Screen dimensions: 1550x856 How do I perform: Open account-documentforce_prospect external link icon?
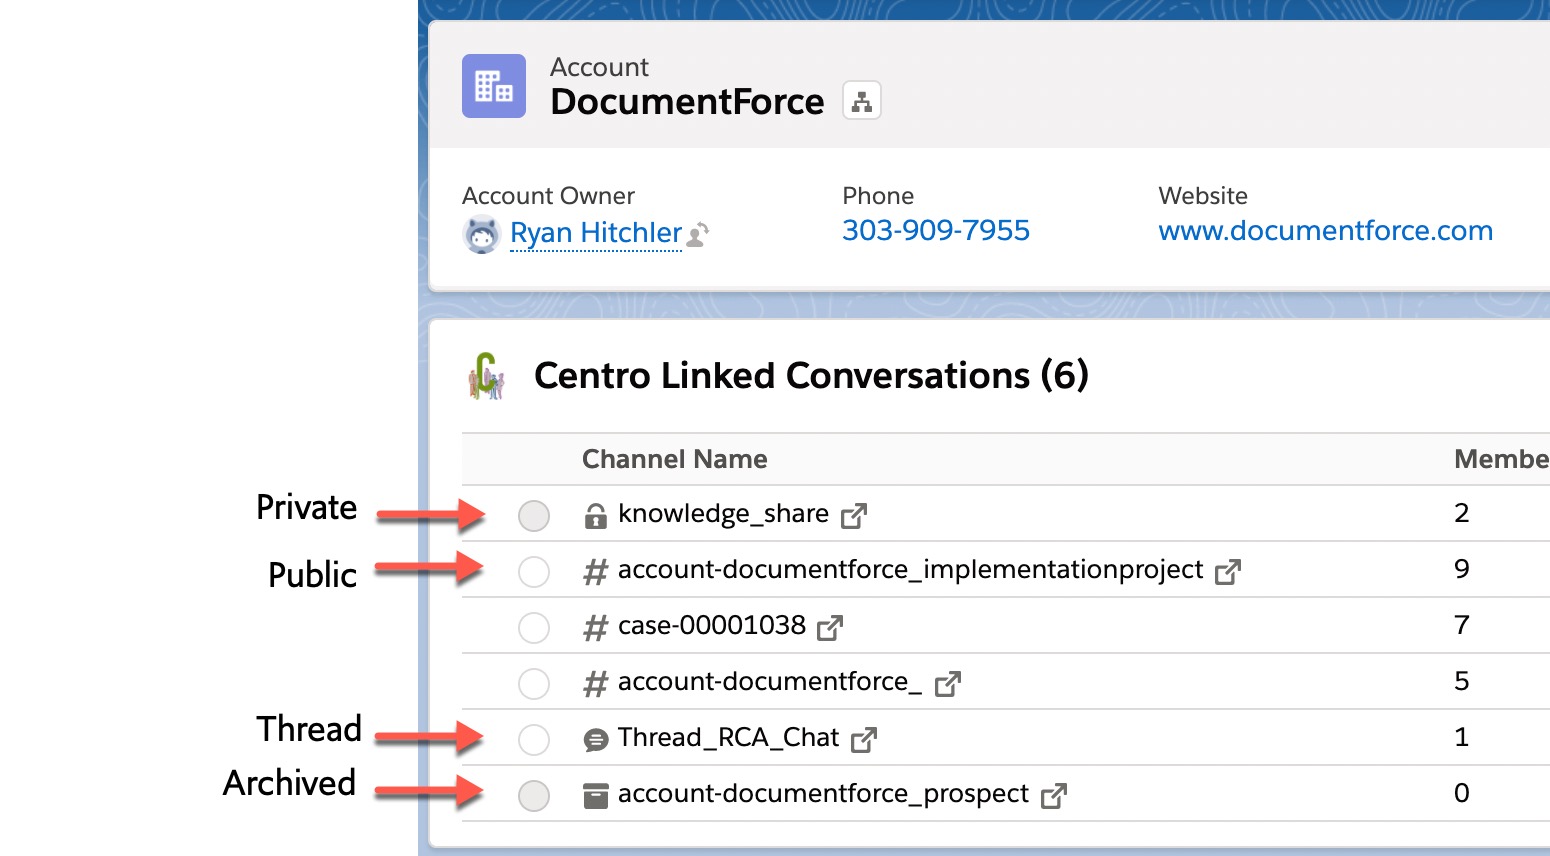click(1054, 796)
